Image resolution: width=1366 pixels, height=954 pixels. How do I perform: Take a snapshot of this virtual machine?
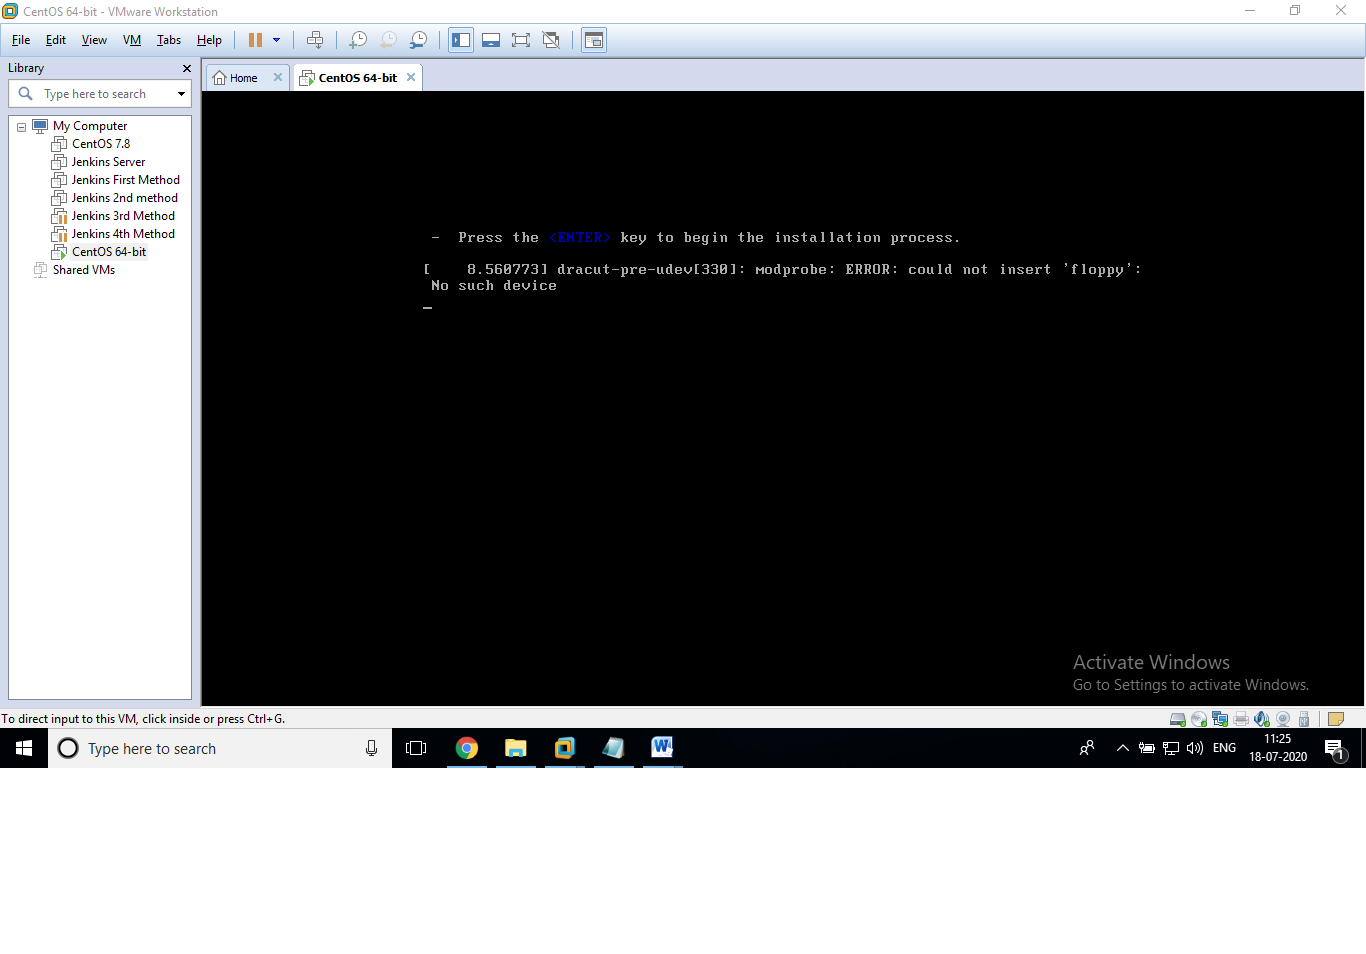click(x=357, y=40)
